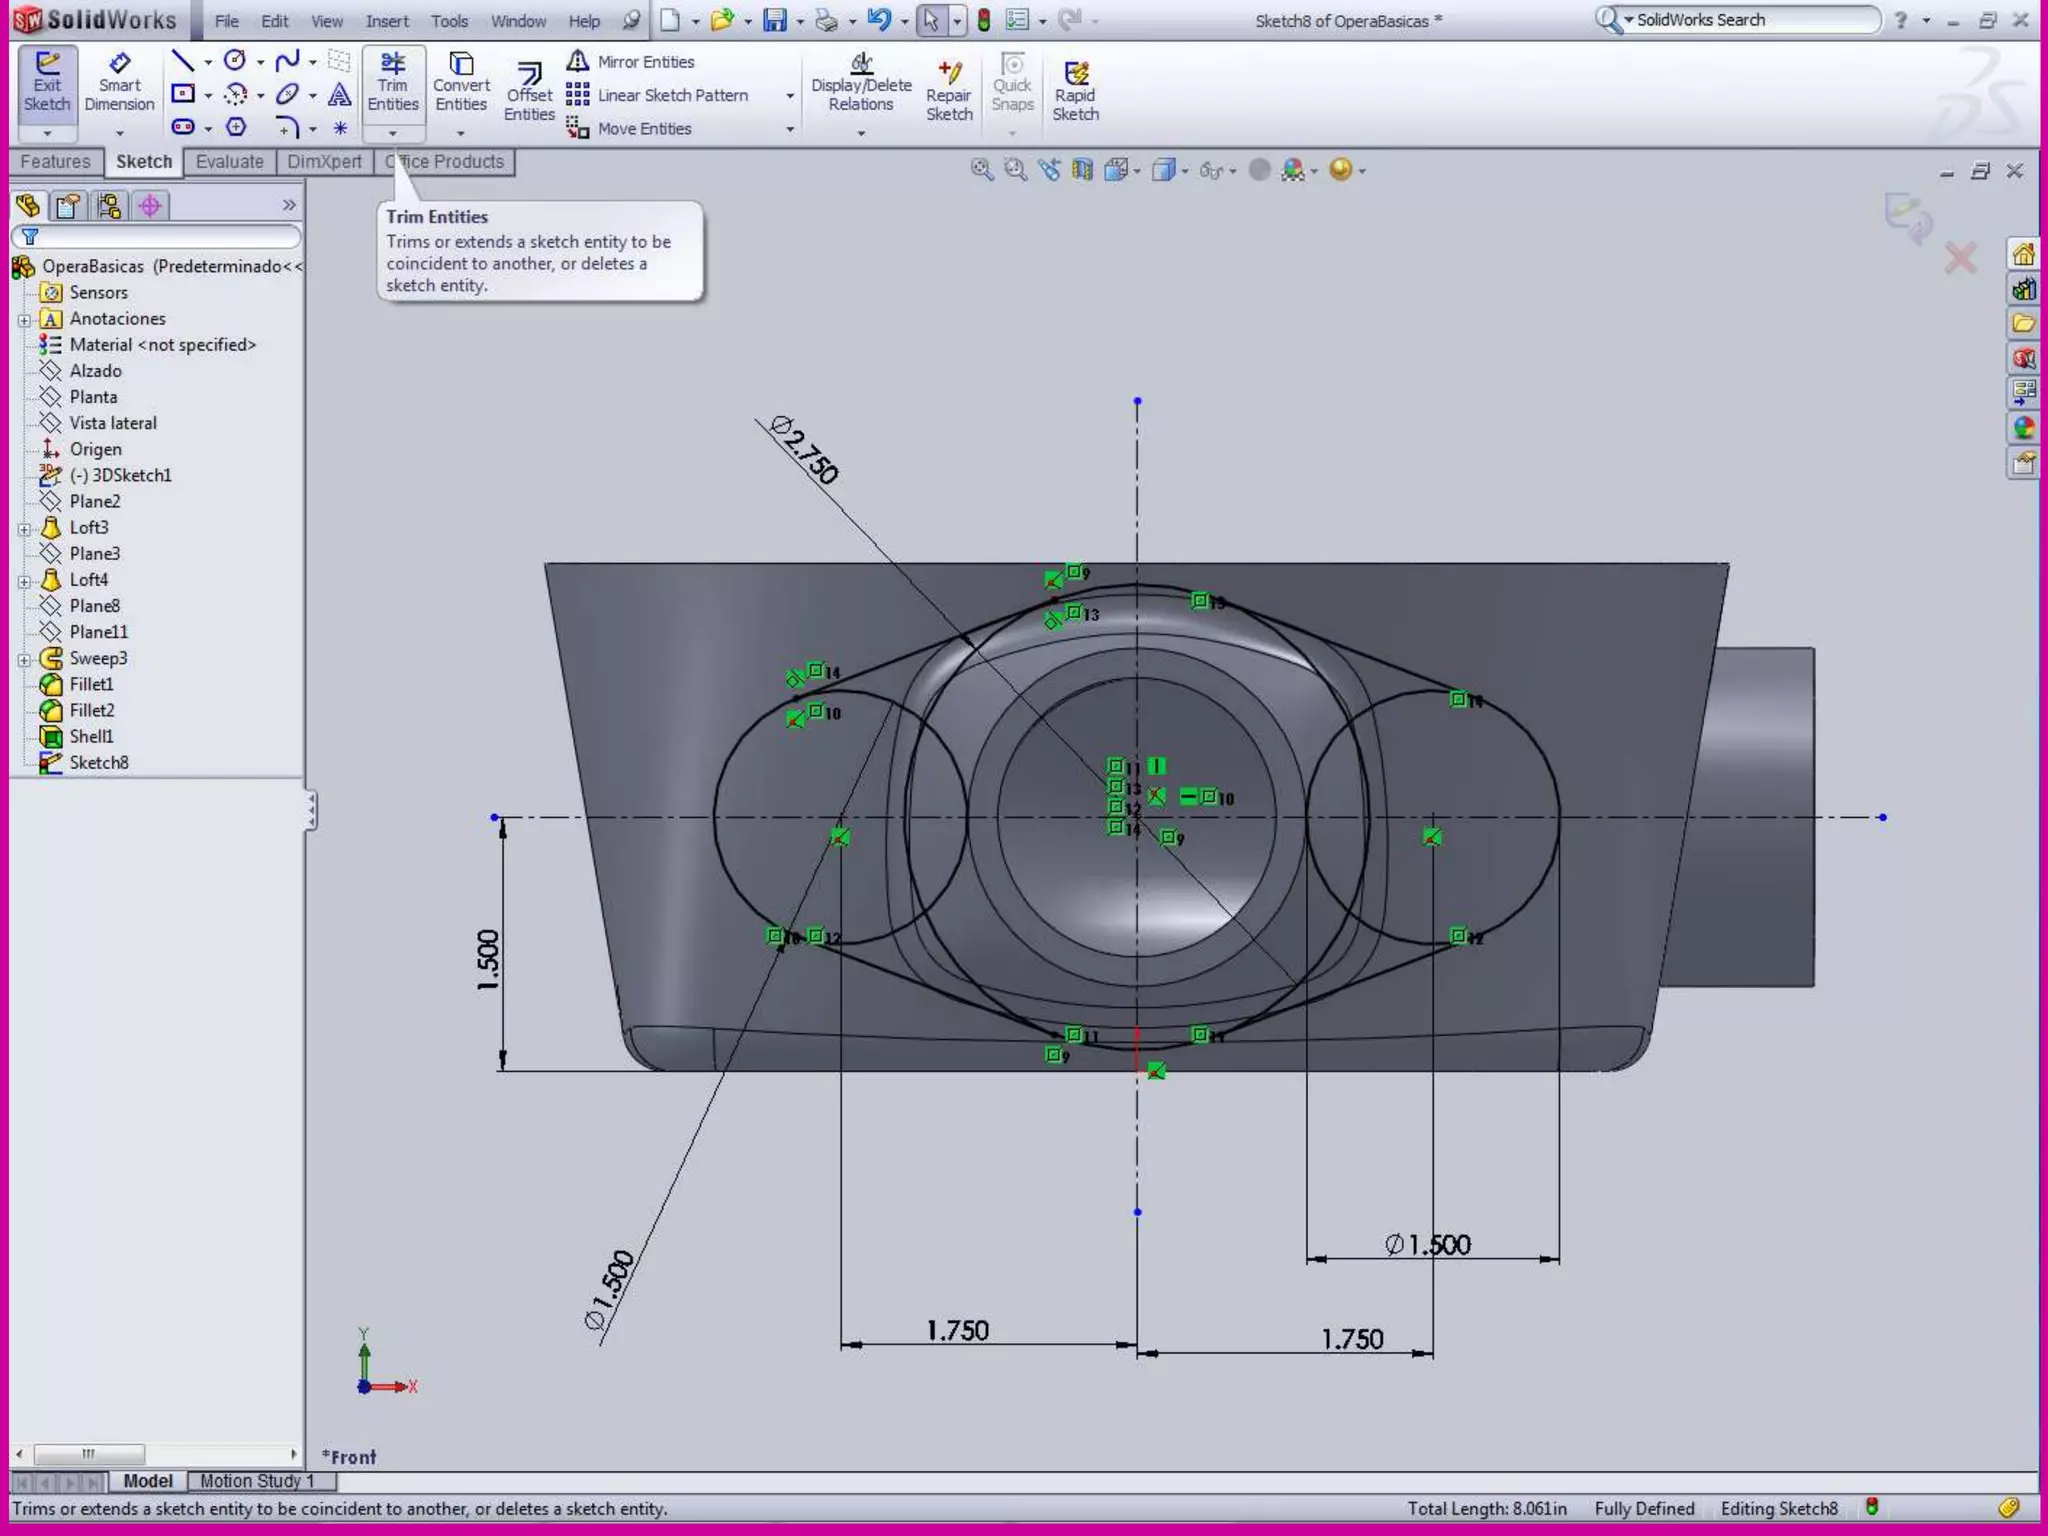The height and width of the screenshot is (1536, 2048).
Task: Open Linear Sketch Pattern dropdown arrow
Action: click(x=790, y=96)
